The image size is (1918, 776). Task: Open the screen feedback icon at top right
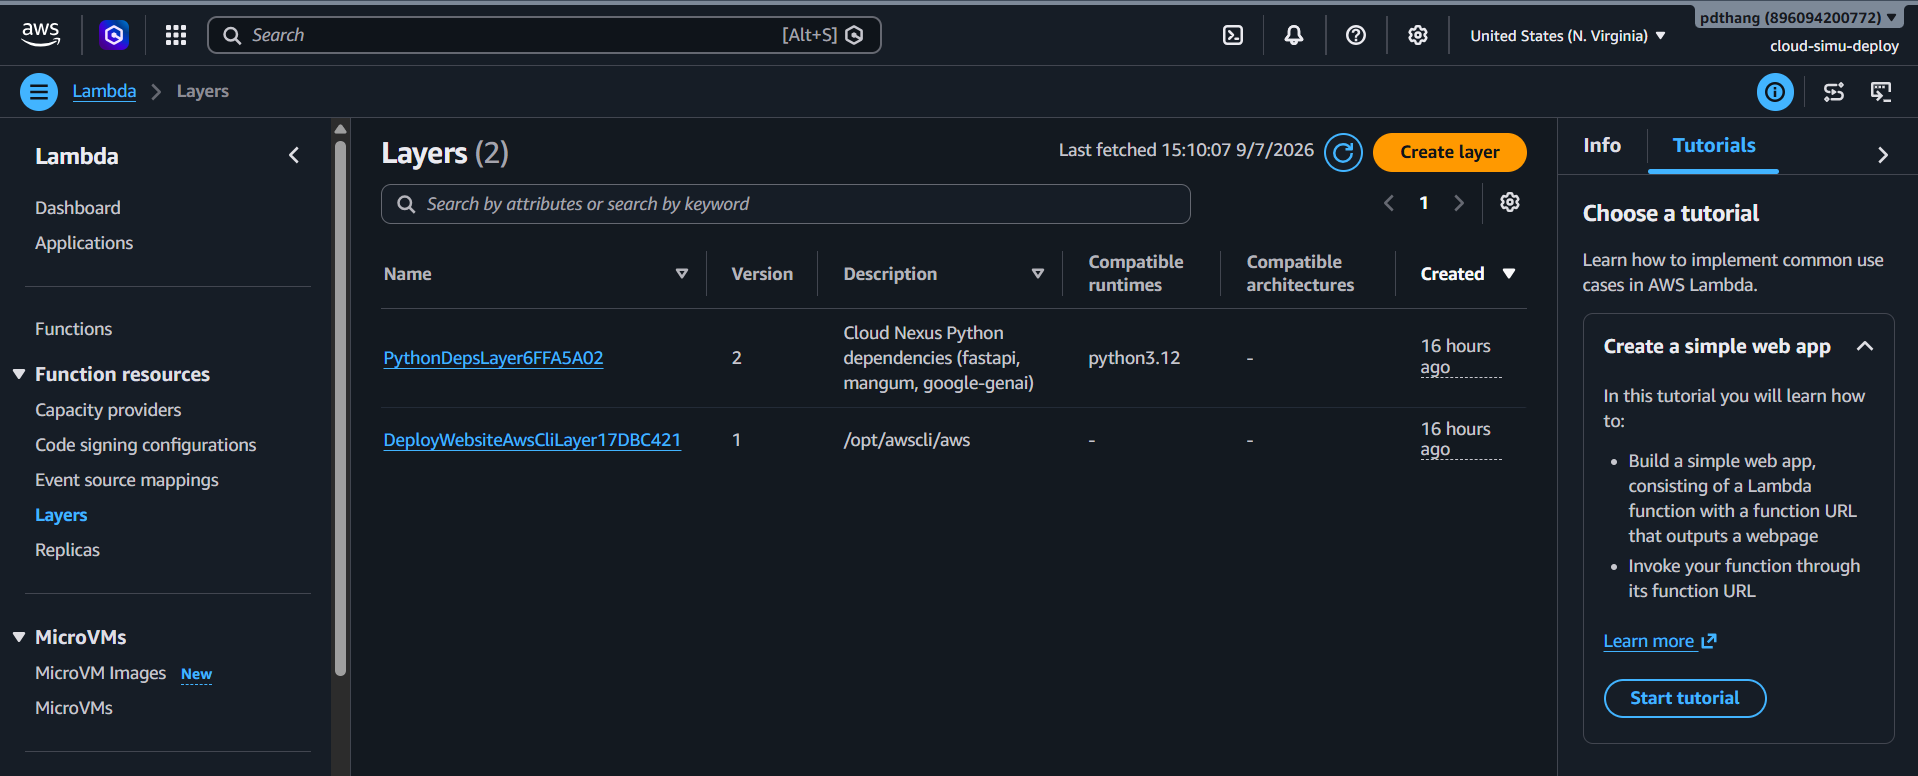(x=1881, y=92)
